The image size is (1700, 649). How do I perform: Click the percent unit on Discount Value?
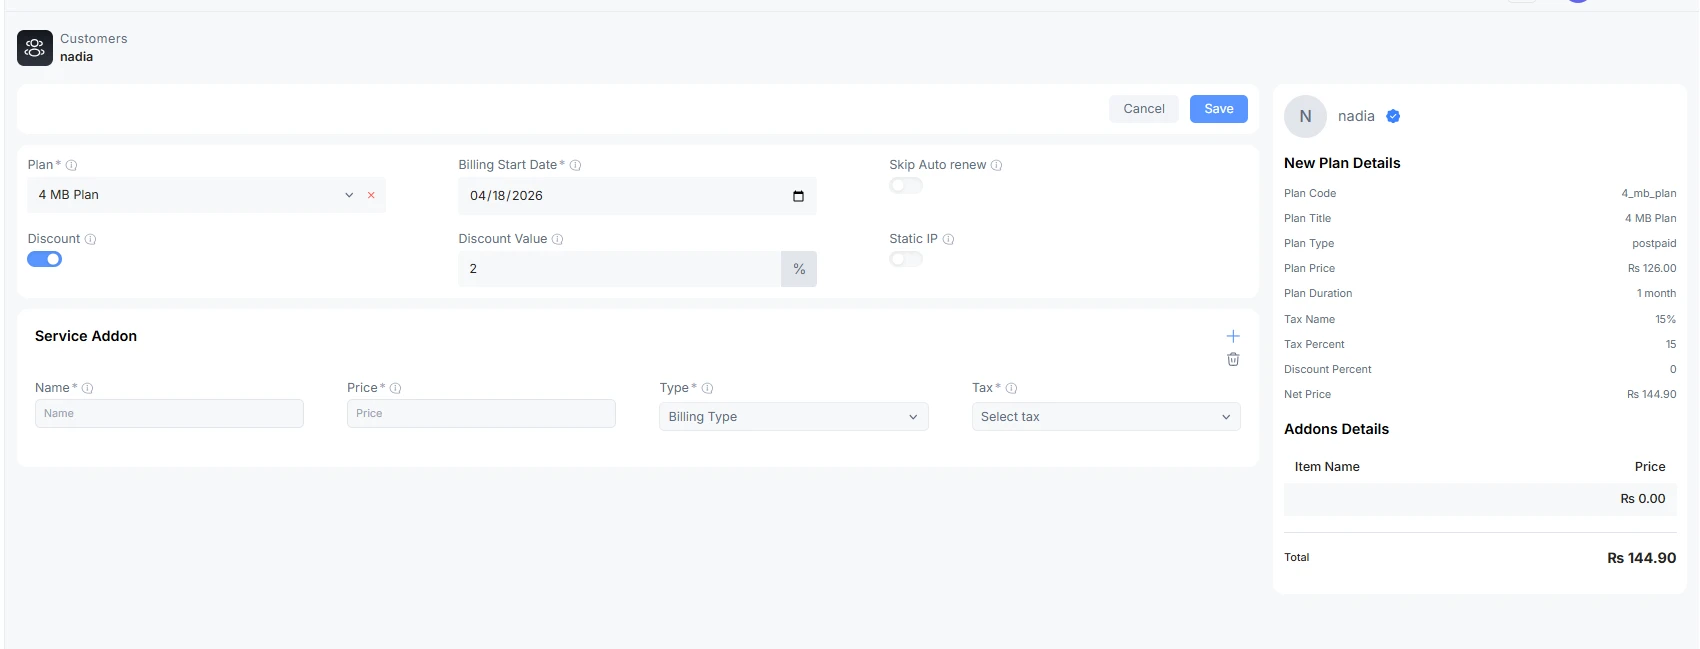click(799, 269)
